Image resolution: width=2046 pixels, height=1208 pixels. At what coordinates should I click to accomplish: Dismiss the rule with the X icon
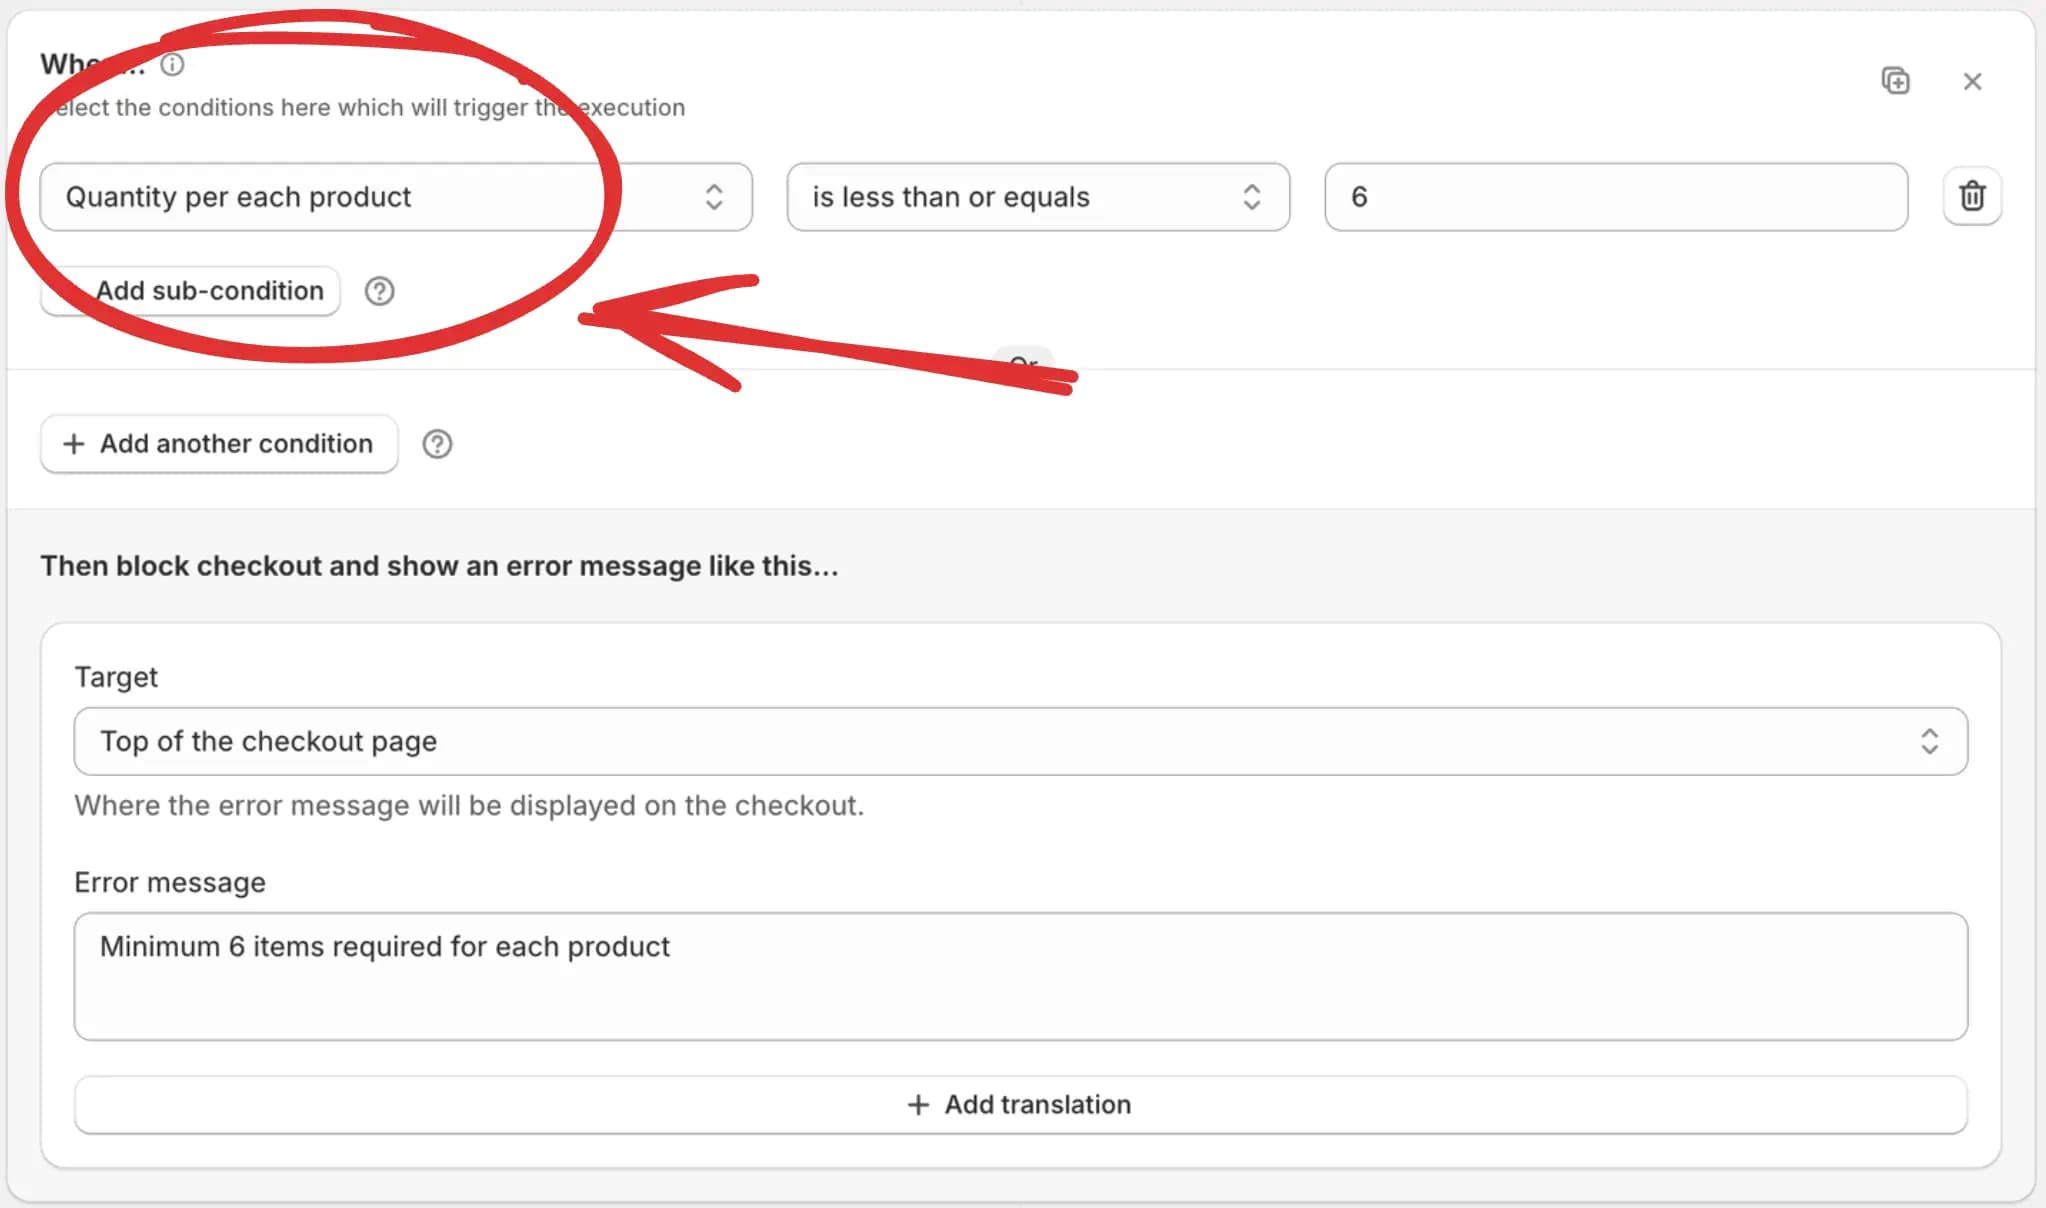click(x=1972, y=81)
